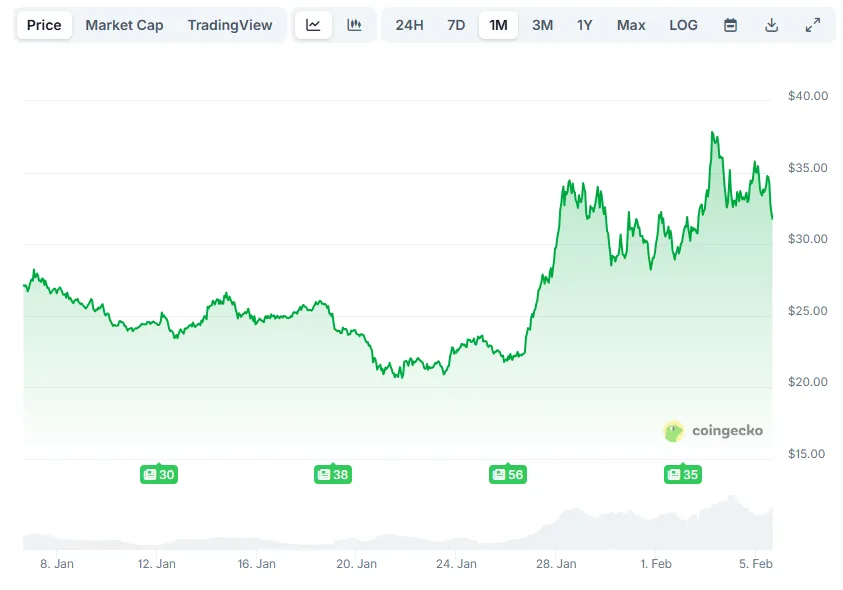
Task: Click the download chart data icon
Action: 771,25
